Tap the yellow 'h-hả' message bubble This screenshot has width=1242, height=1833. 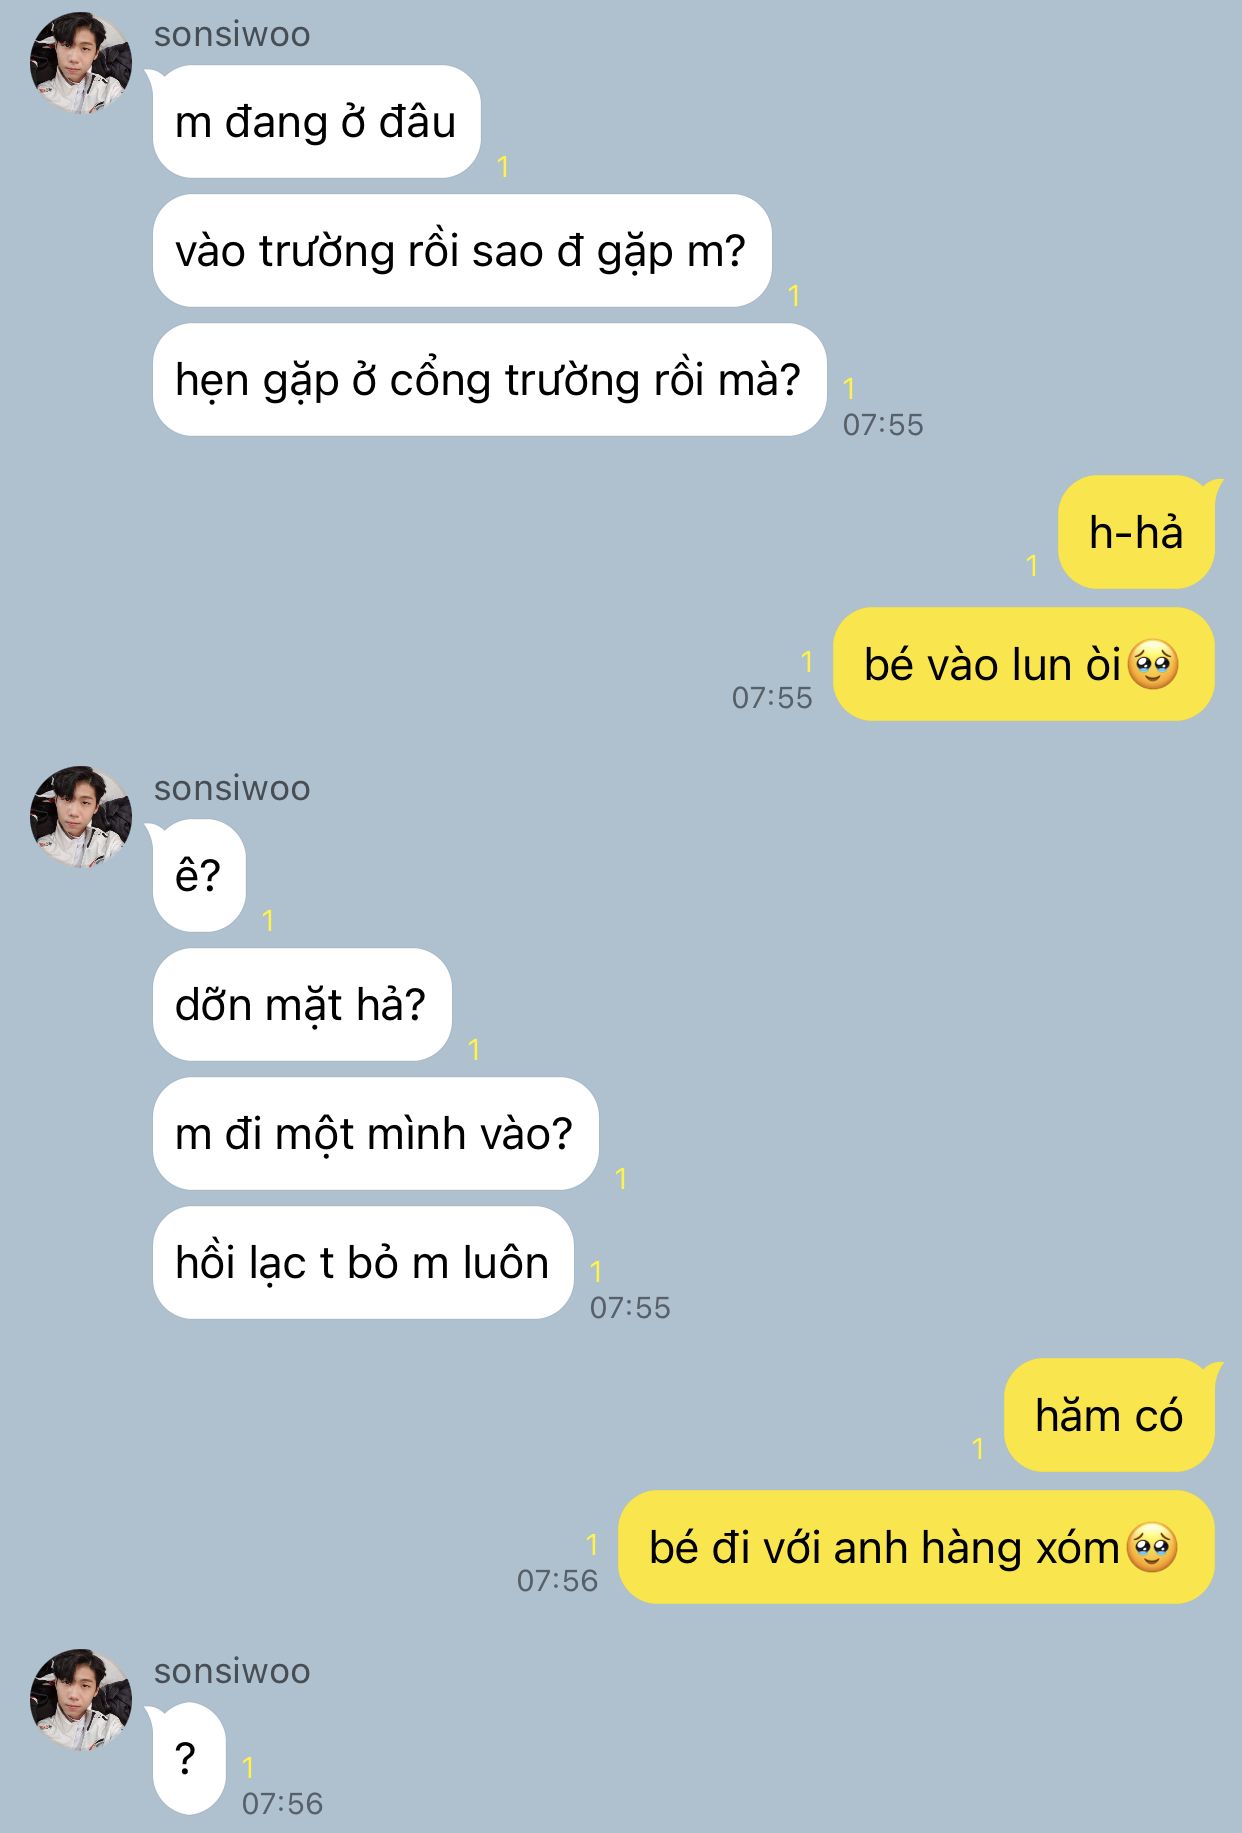point(1137,533)
